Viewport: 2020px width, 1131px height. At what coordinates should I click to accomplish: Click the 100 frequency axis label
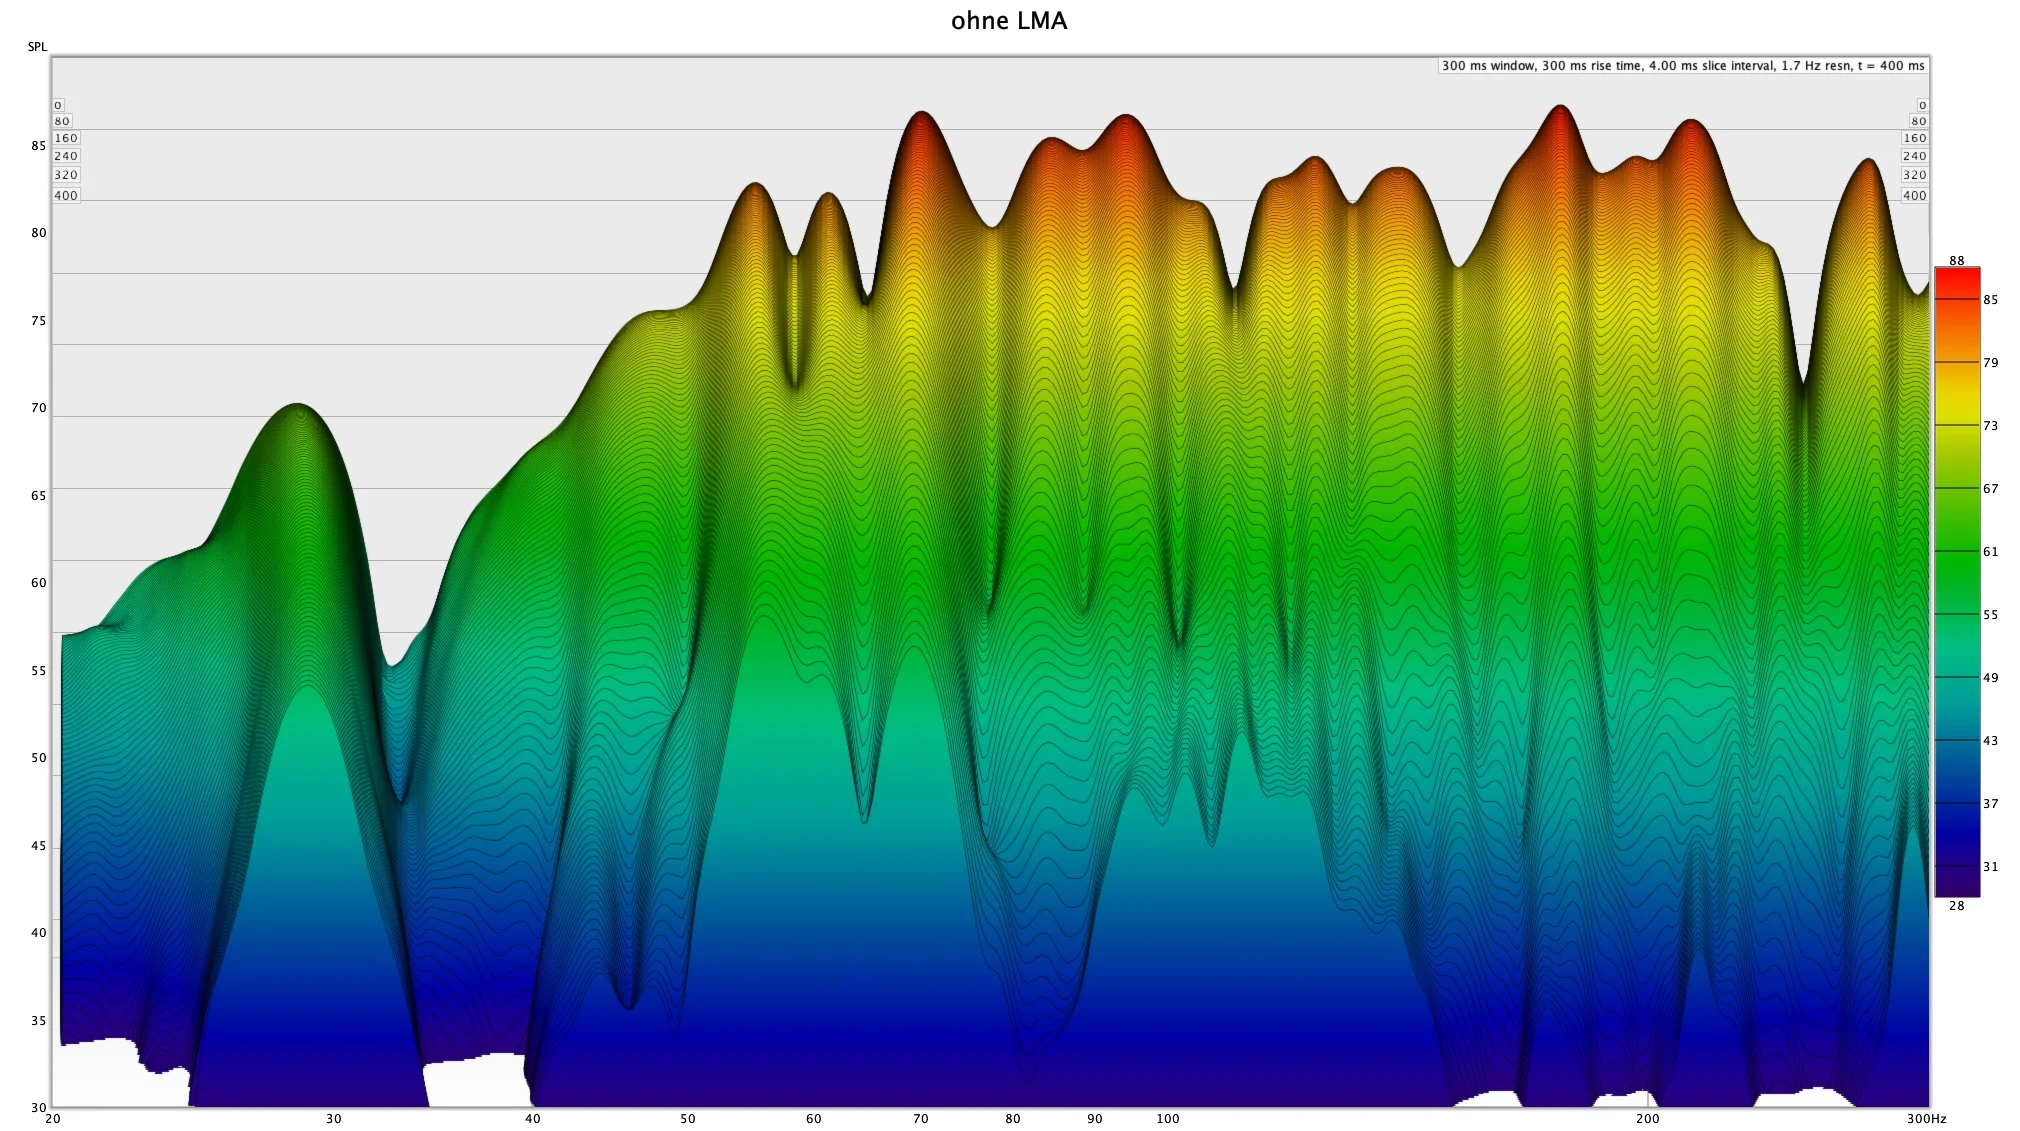tap(1168, 1119)
